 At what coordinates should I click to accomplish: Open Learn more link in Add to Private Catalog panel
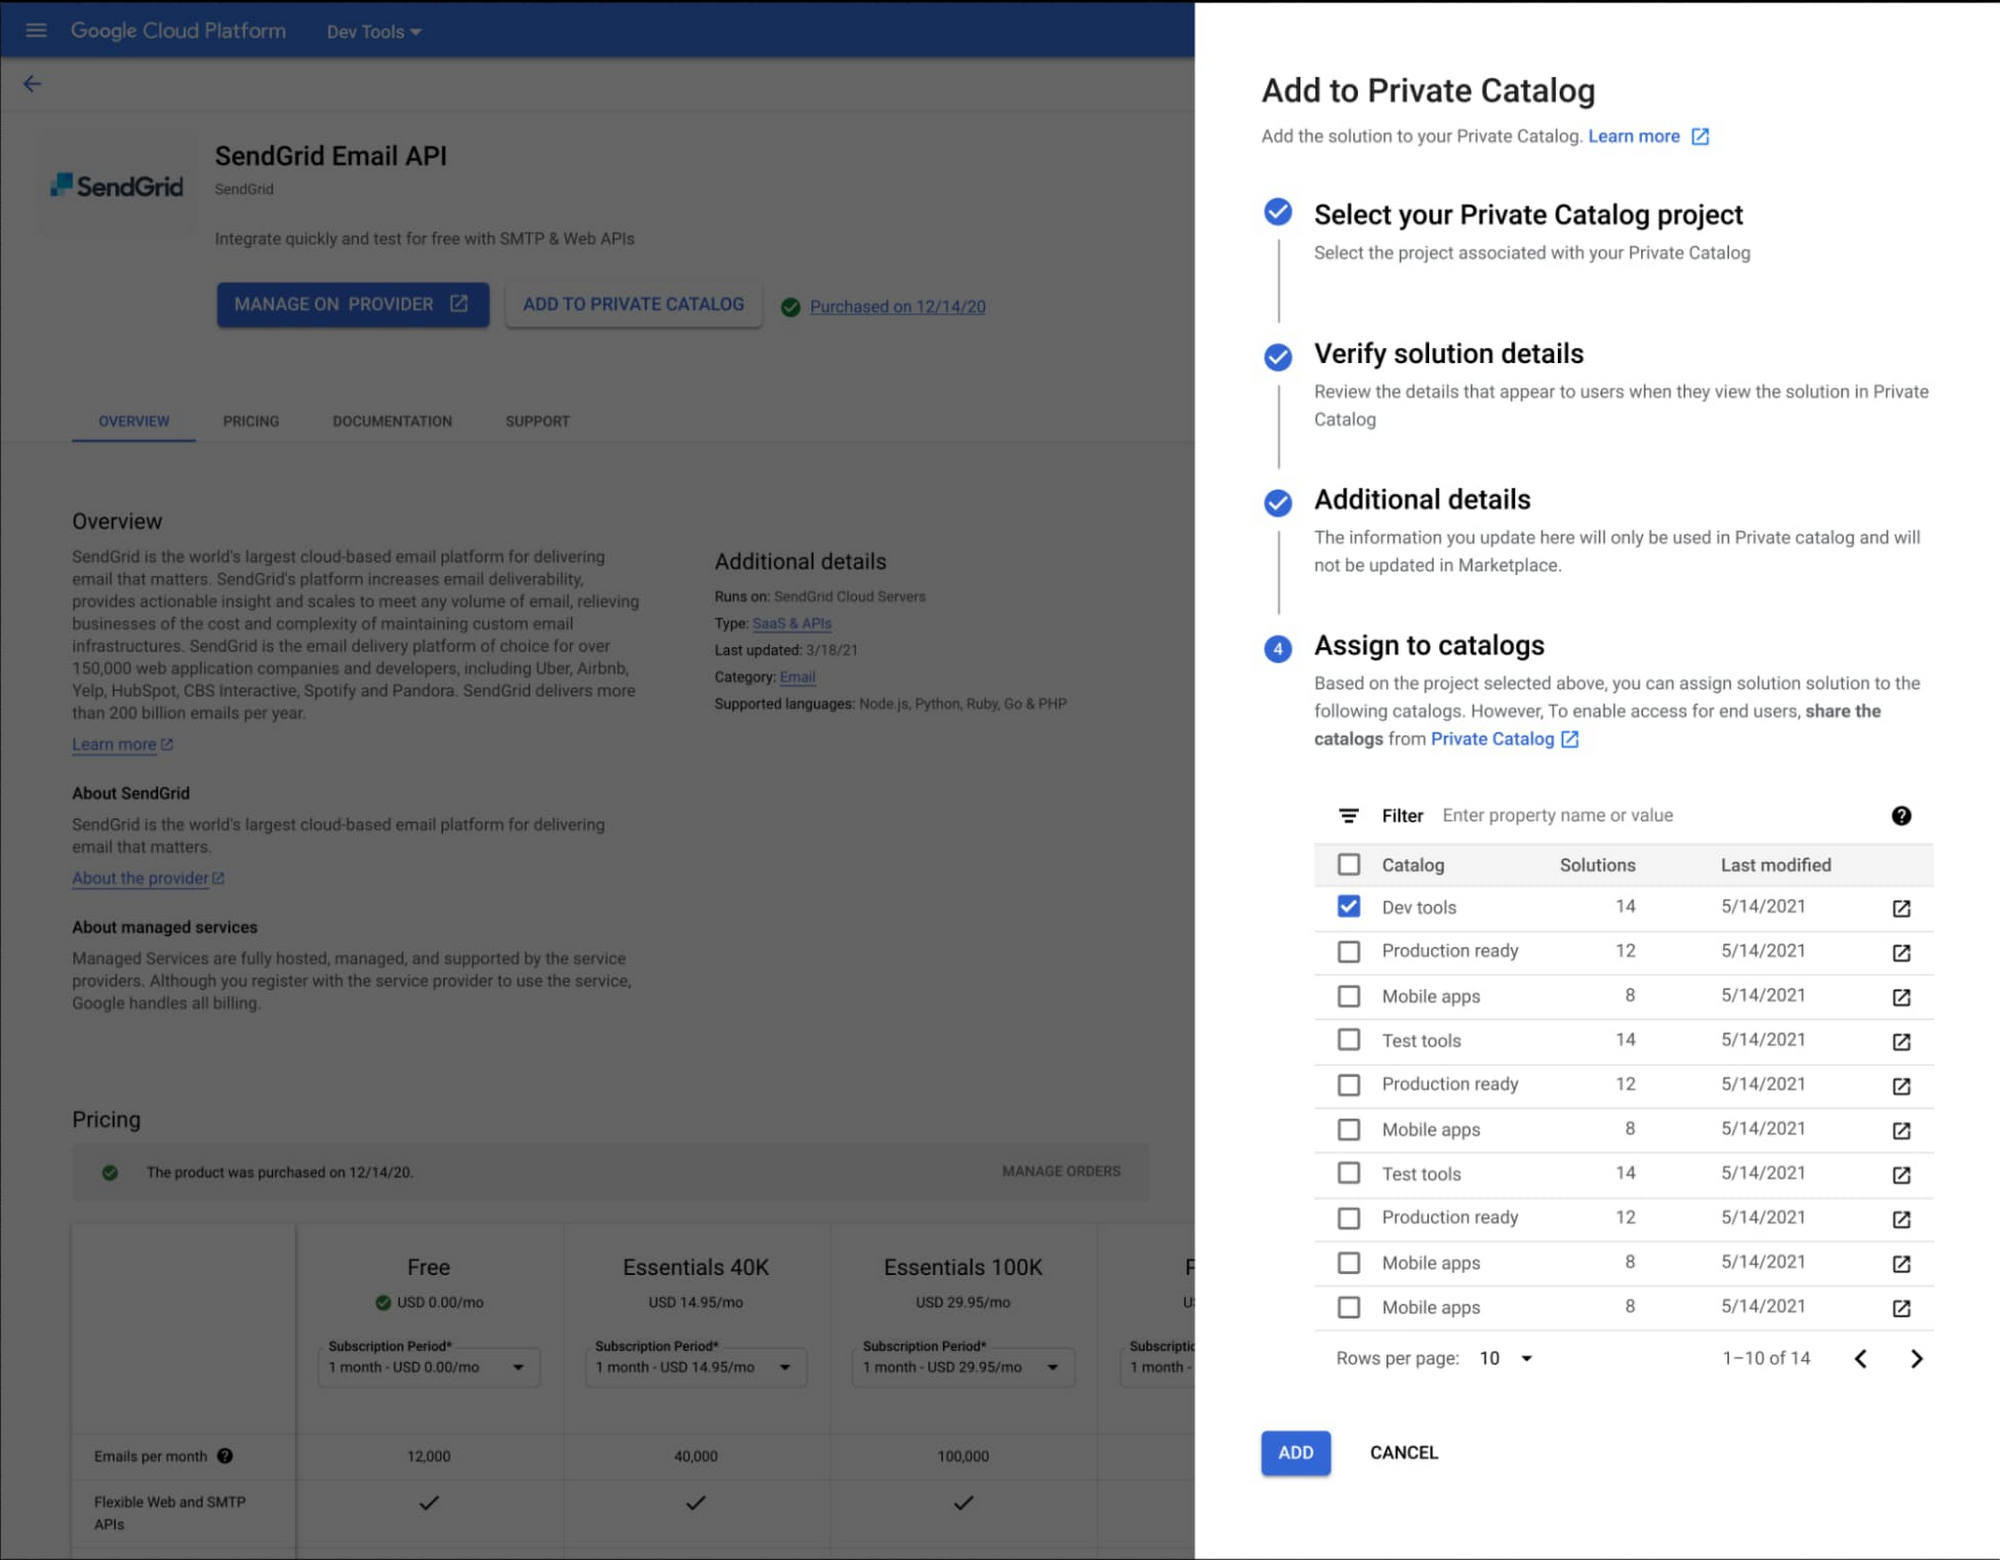[1633, 136]
